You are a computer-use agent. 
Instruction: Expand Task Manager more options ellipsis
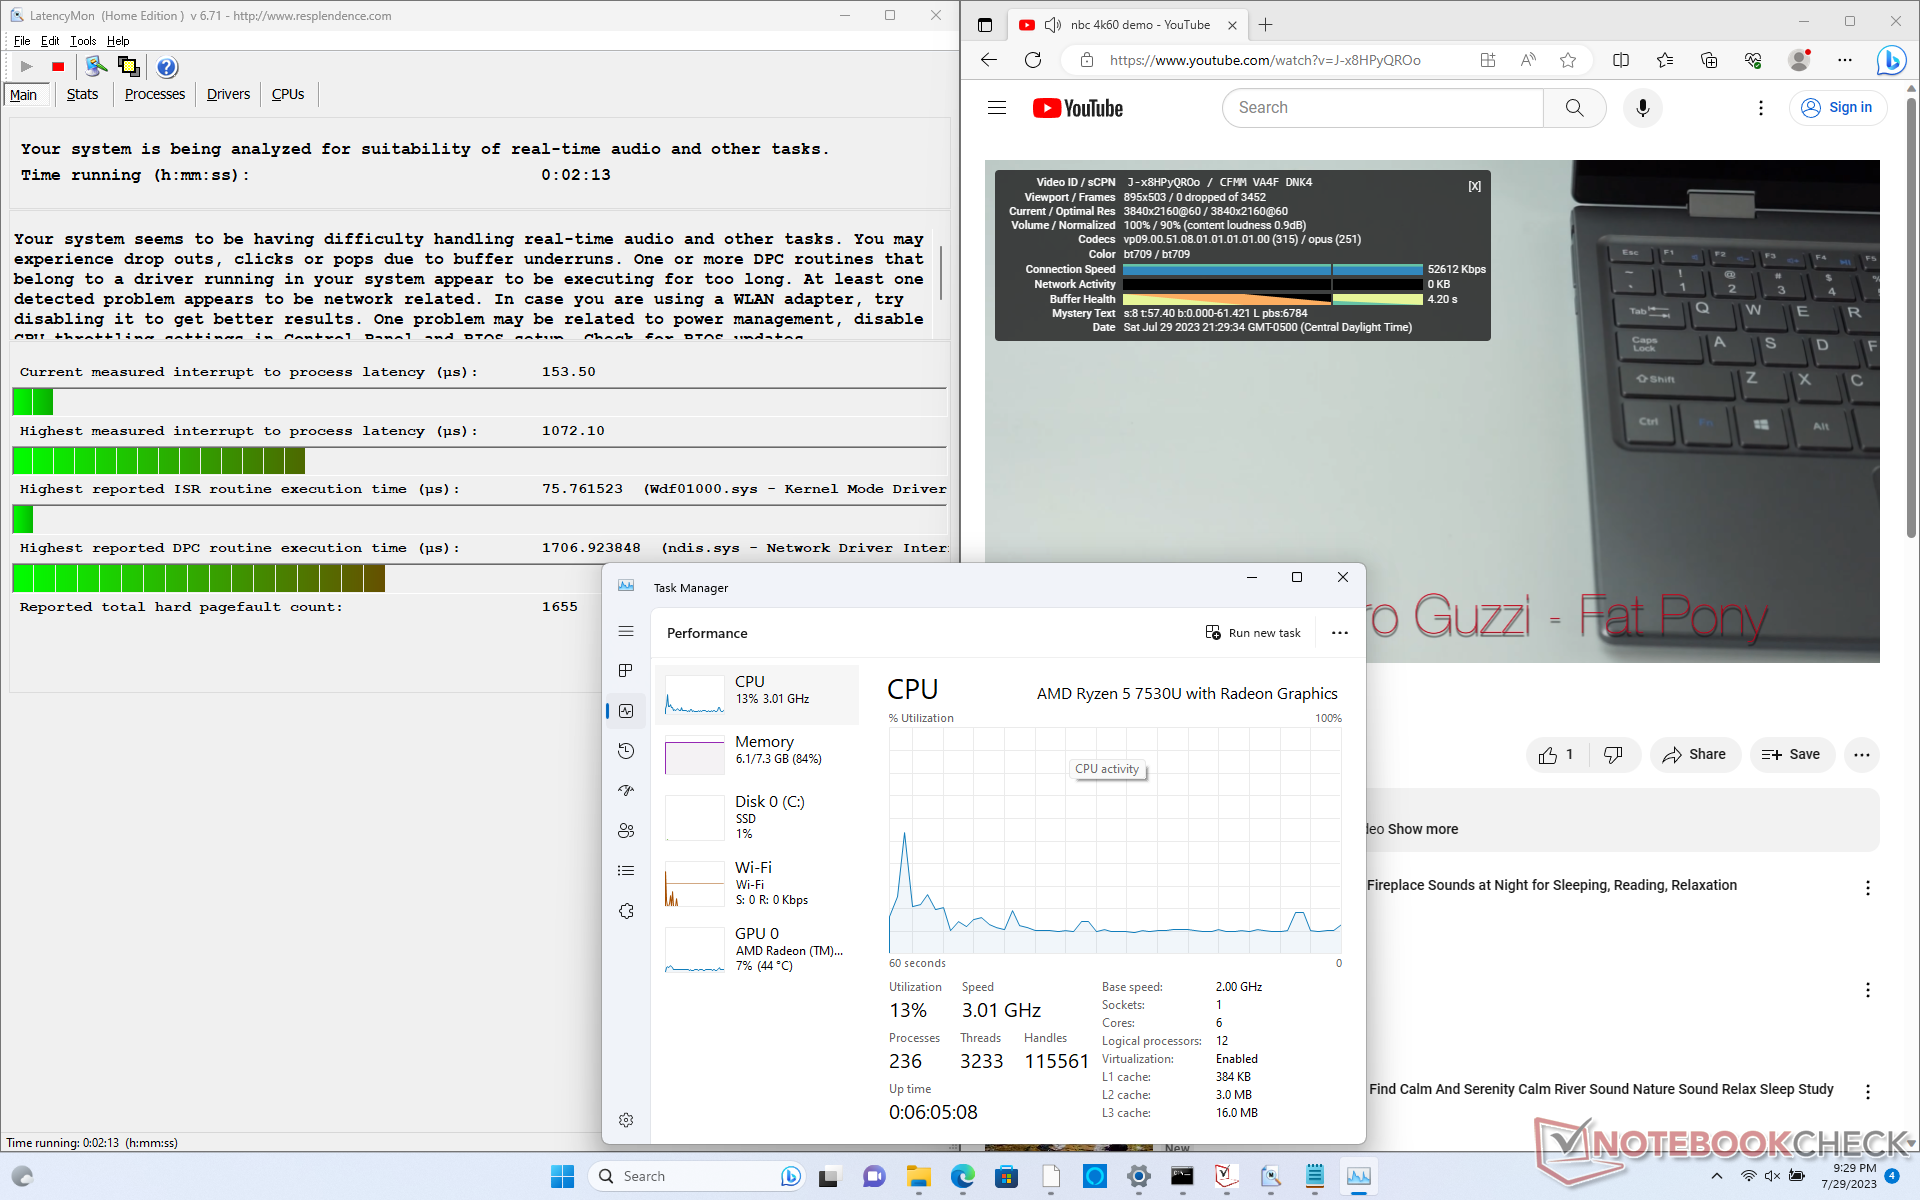1340,633
